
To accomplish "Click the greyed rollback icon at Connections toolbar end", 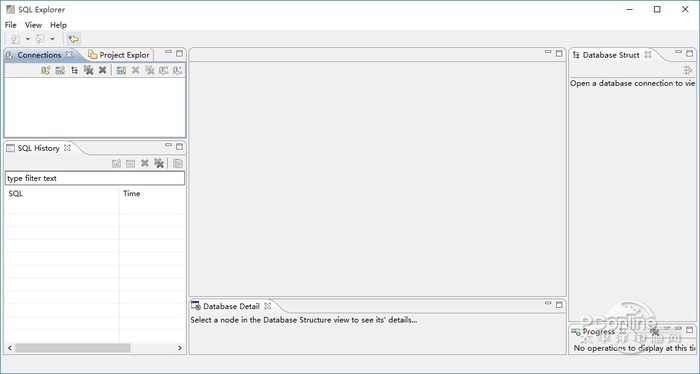I will (x=178, y=70).
